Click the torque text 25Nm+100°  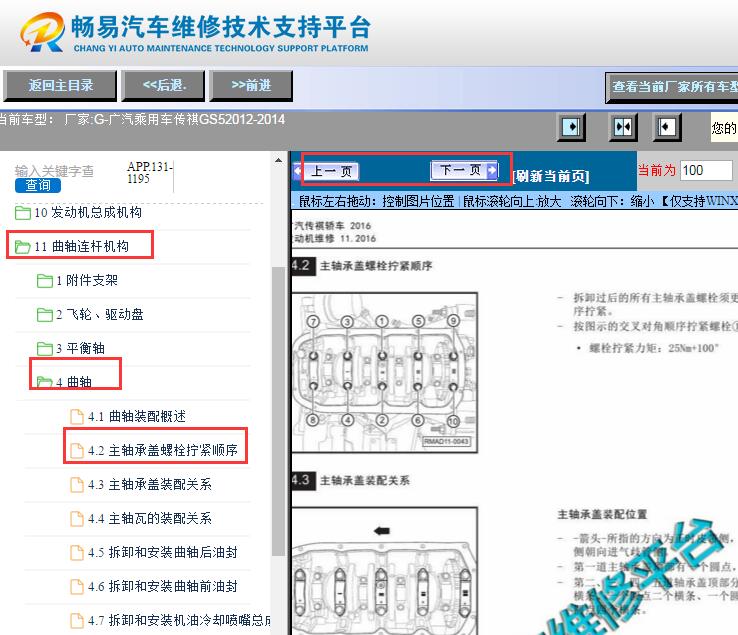click(x=694, y=348)
